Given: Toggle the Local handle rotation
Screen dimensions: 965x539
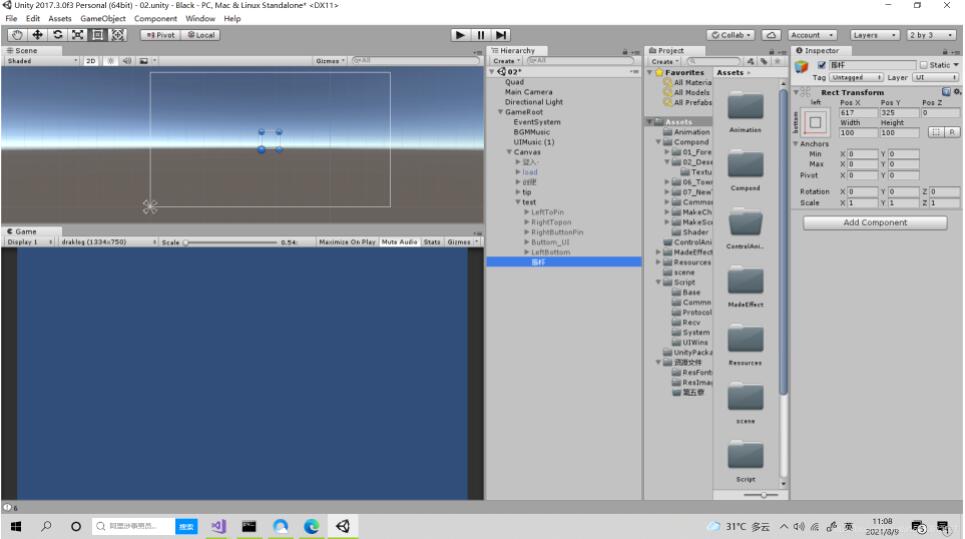Looking at the screenshot, I should point(201,35).
